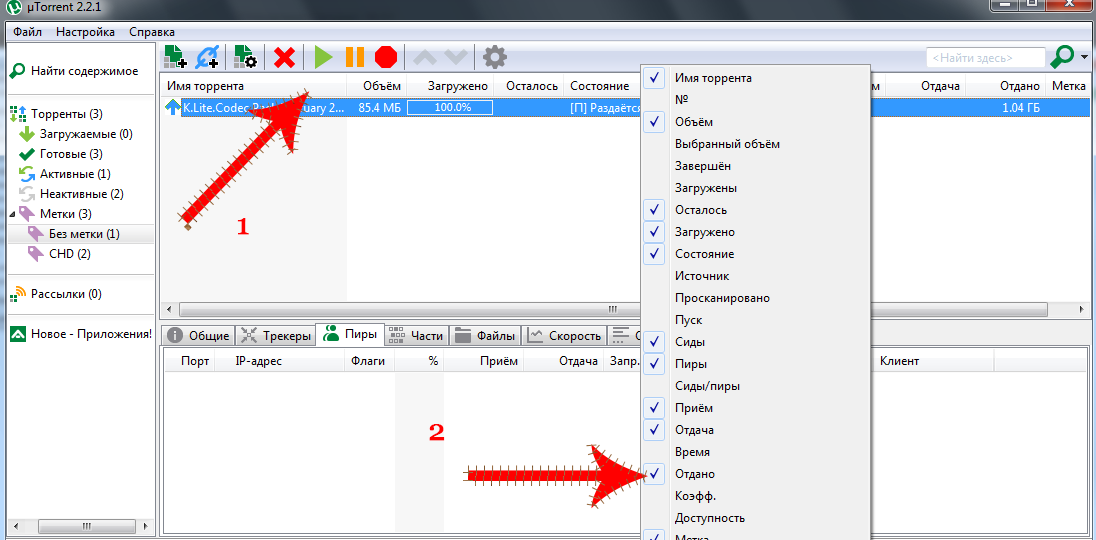This screenshot has height=540, width=1096.
Task: Click the green search magnifier icon
Action: [x=1062, y=57]
